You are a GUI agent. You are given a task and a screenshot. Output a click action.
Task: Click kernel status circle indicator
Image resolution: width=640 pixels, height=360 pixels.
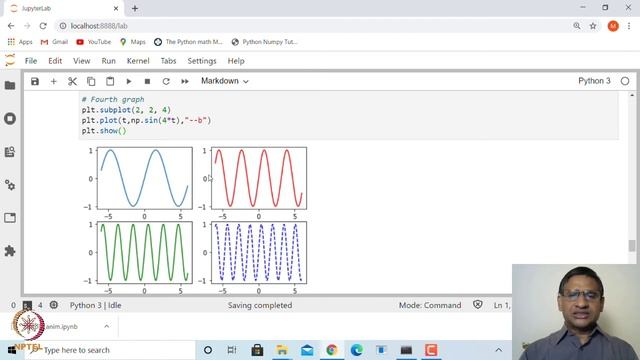click(625, 81)
